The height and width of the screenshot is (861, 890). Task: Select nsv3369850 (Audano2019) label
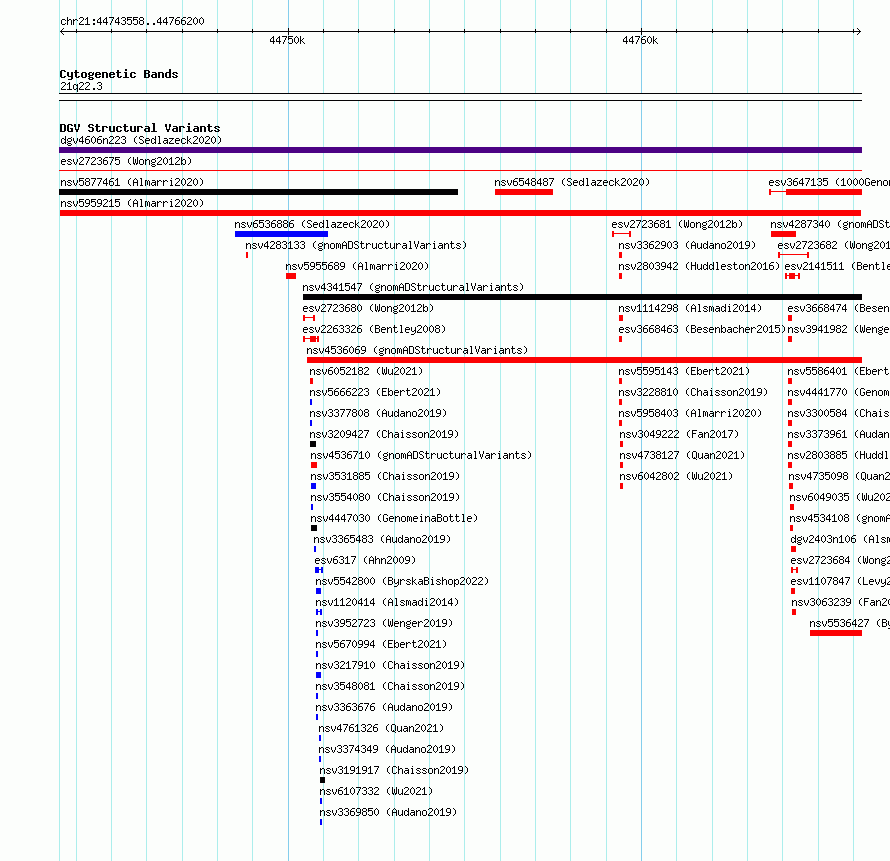[388, 812]
